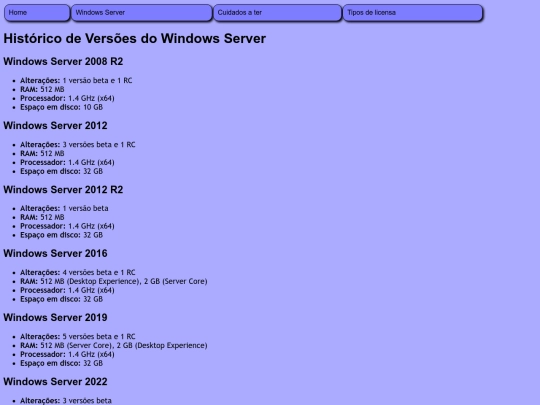
Task: Select the Windows Server 2012 heading
Action: tap(55, 125)
